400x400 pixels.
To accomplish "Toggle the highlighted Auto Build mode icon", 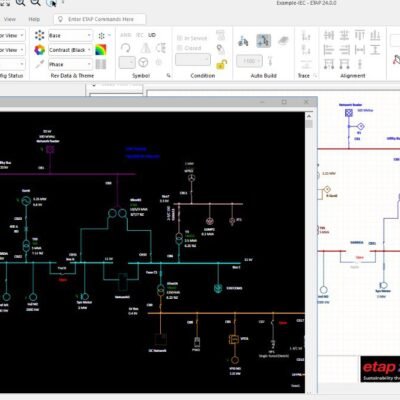I will [263, 41].
